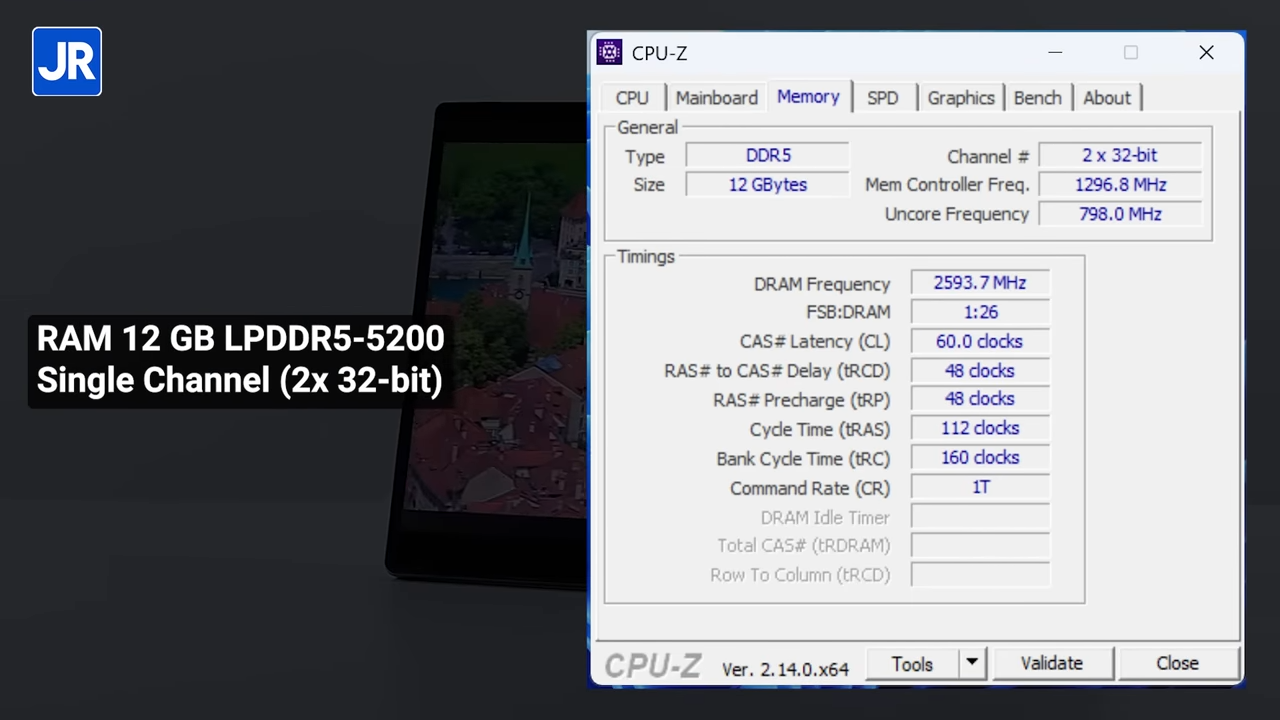Click the empty Total CAS# (tRDRAM) field
The height and width of the screenshot is (720, 1280).
[x=980, y=546]
